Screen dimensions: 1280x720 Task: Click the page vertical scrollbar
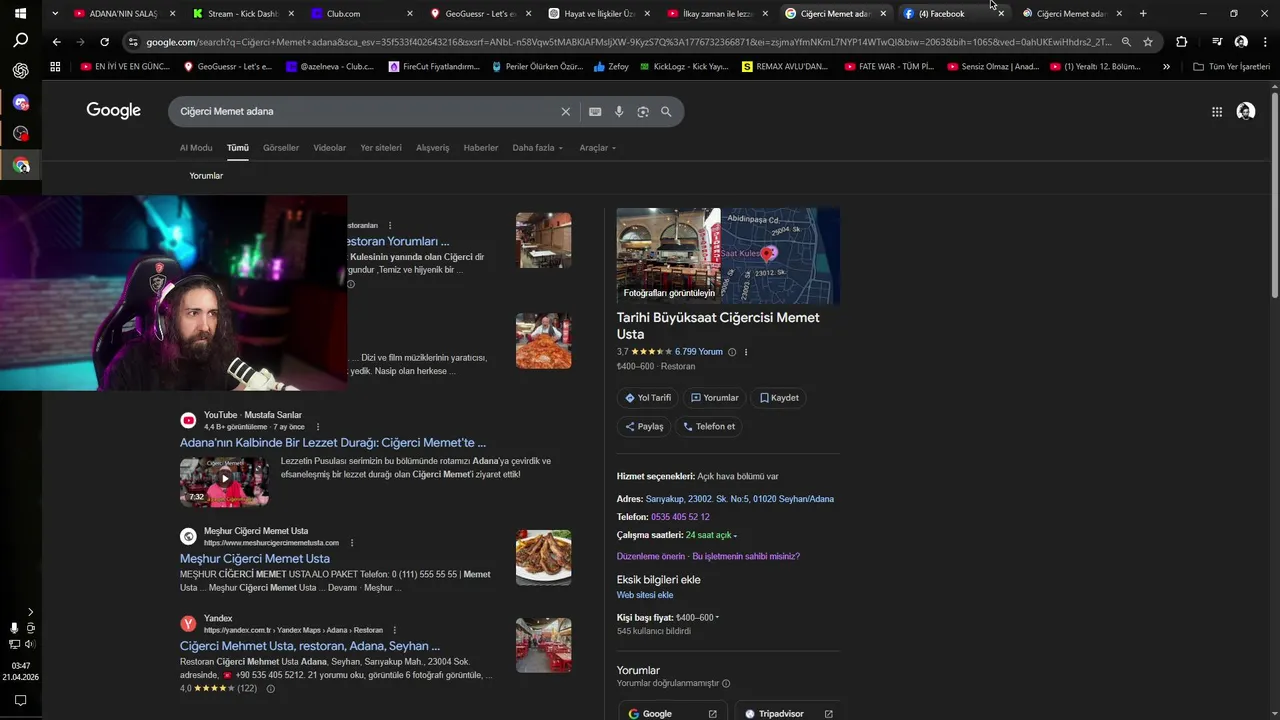coord(1274,195)
